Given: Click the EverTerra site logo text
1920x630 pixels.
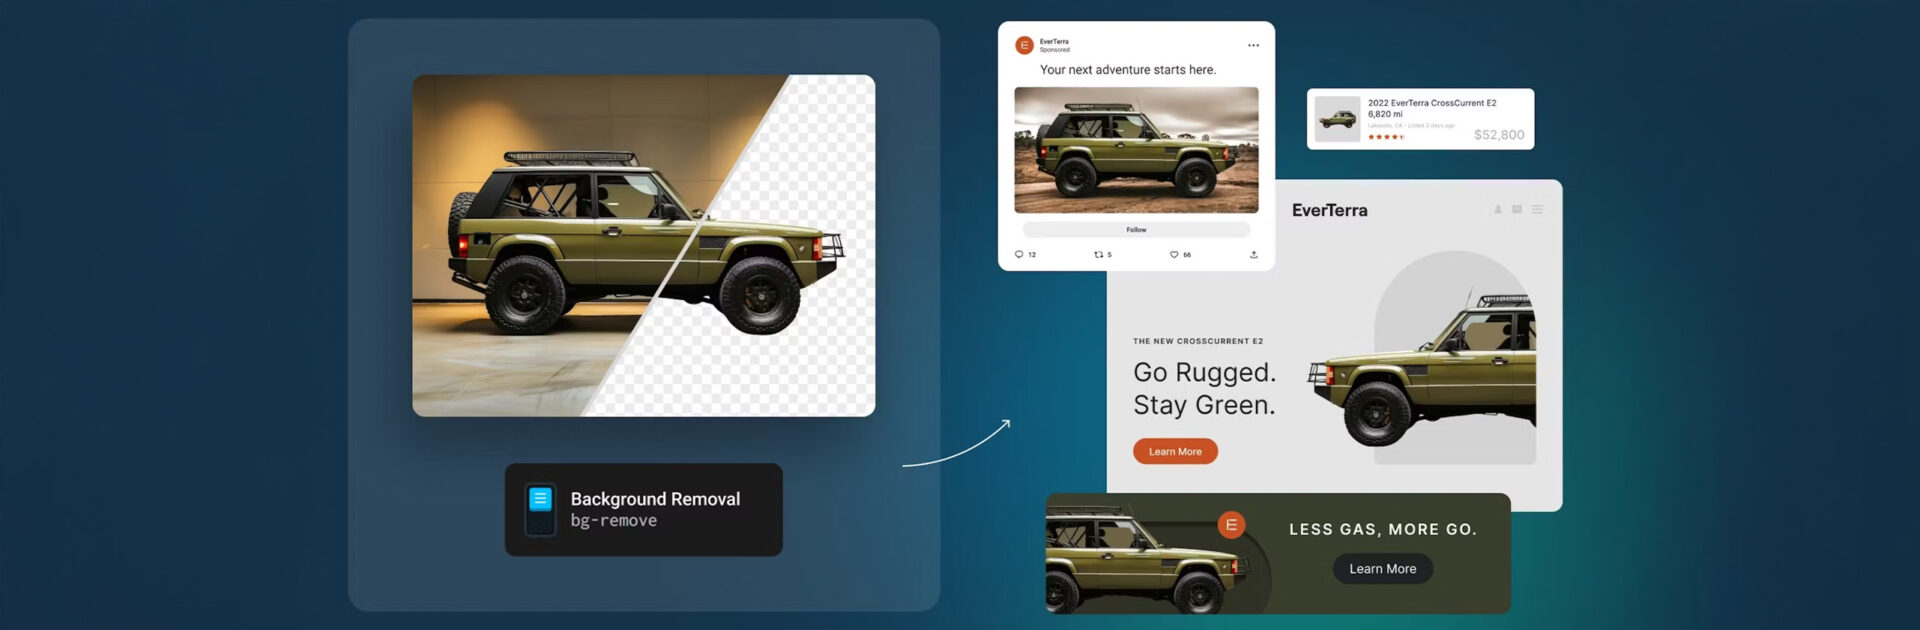Looking at the screenshot, I should pyautogui.click(x=1329, y=211).
